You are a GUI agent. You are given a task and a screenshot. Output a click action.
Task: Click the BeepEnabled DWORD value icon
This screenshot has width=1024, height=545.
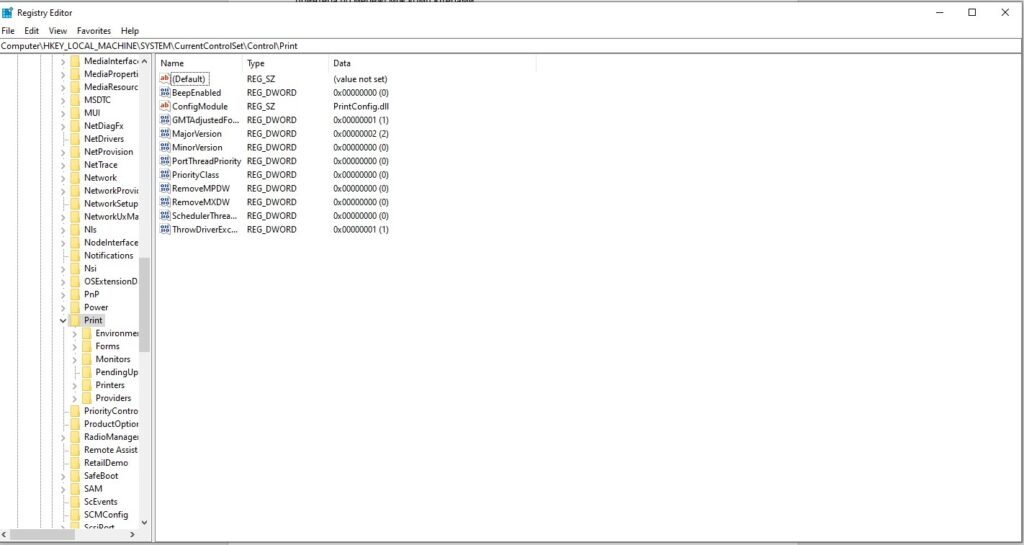[x=165, y=93]
